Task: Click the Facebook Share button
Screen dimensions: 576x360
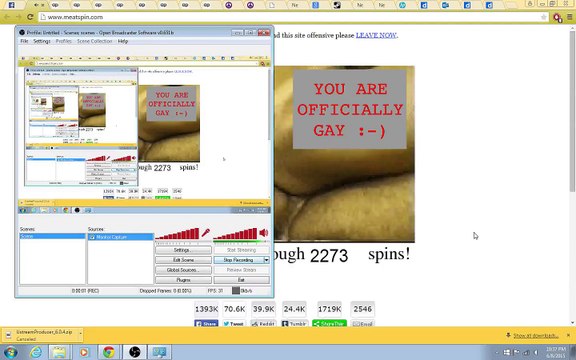Action: point(206,324)
